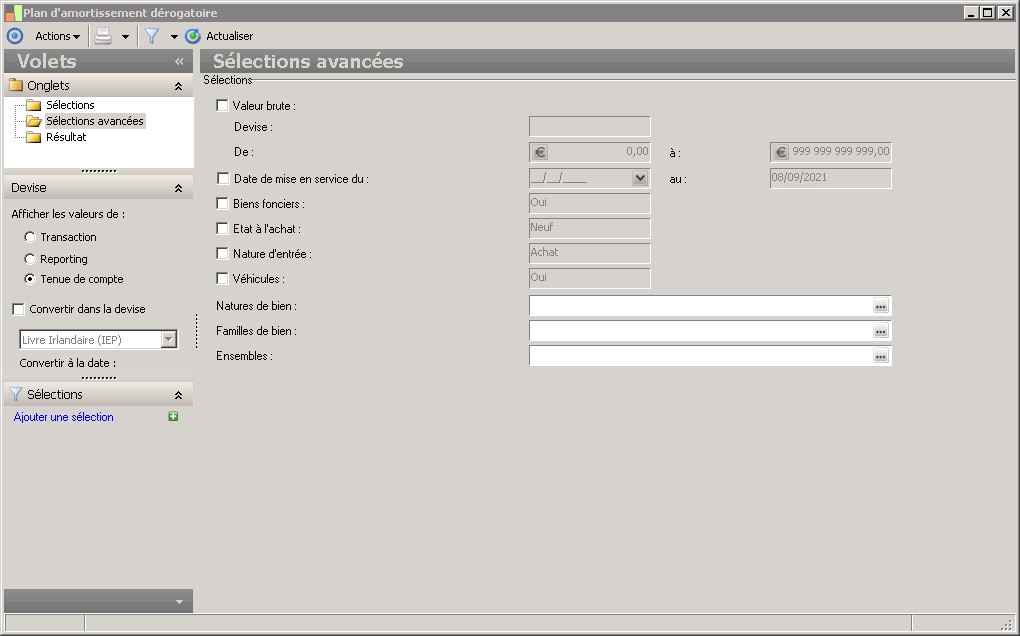Click the status bar resize grip
This screenshot has height=636, width=1020.
[x=1008, y=625]
